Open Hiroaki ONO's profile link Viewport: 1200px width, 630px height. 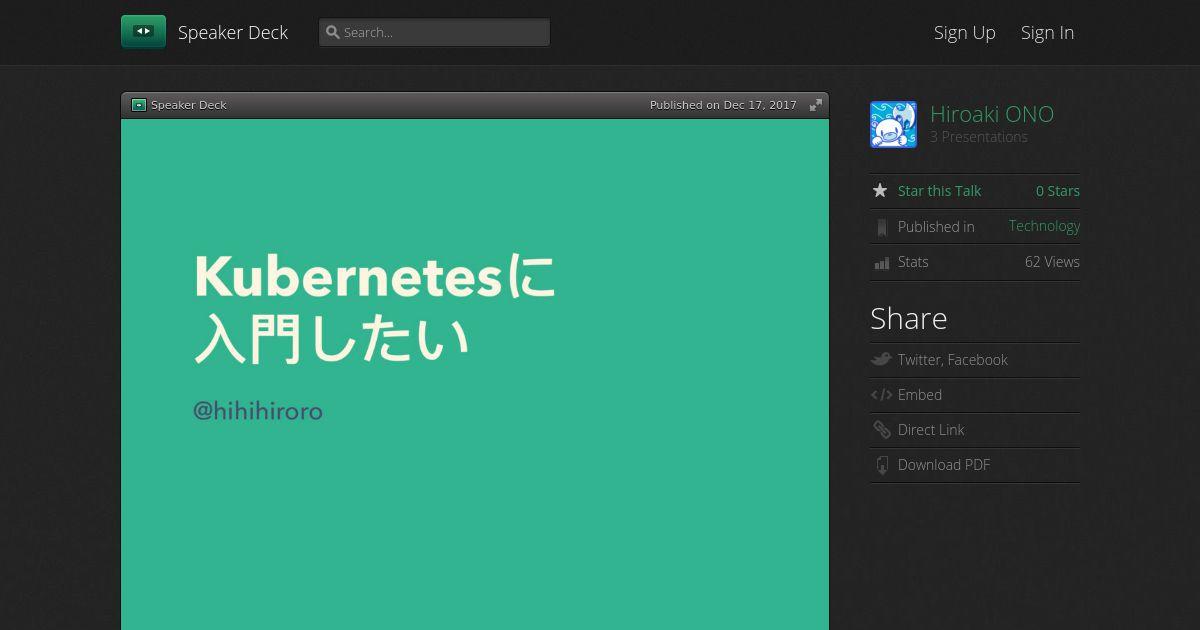click(x=992, y=114)
